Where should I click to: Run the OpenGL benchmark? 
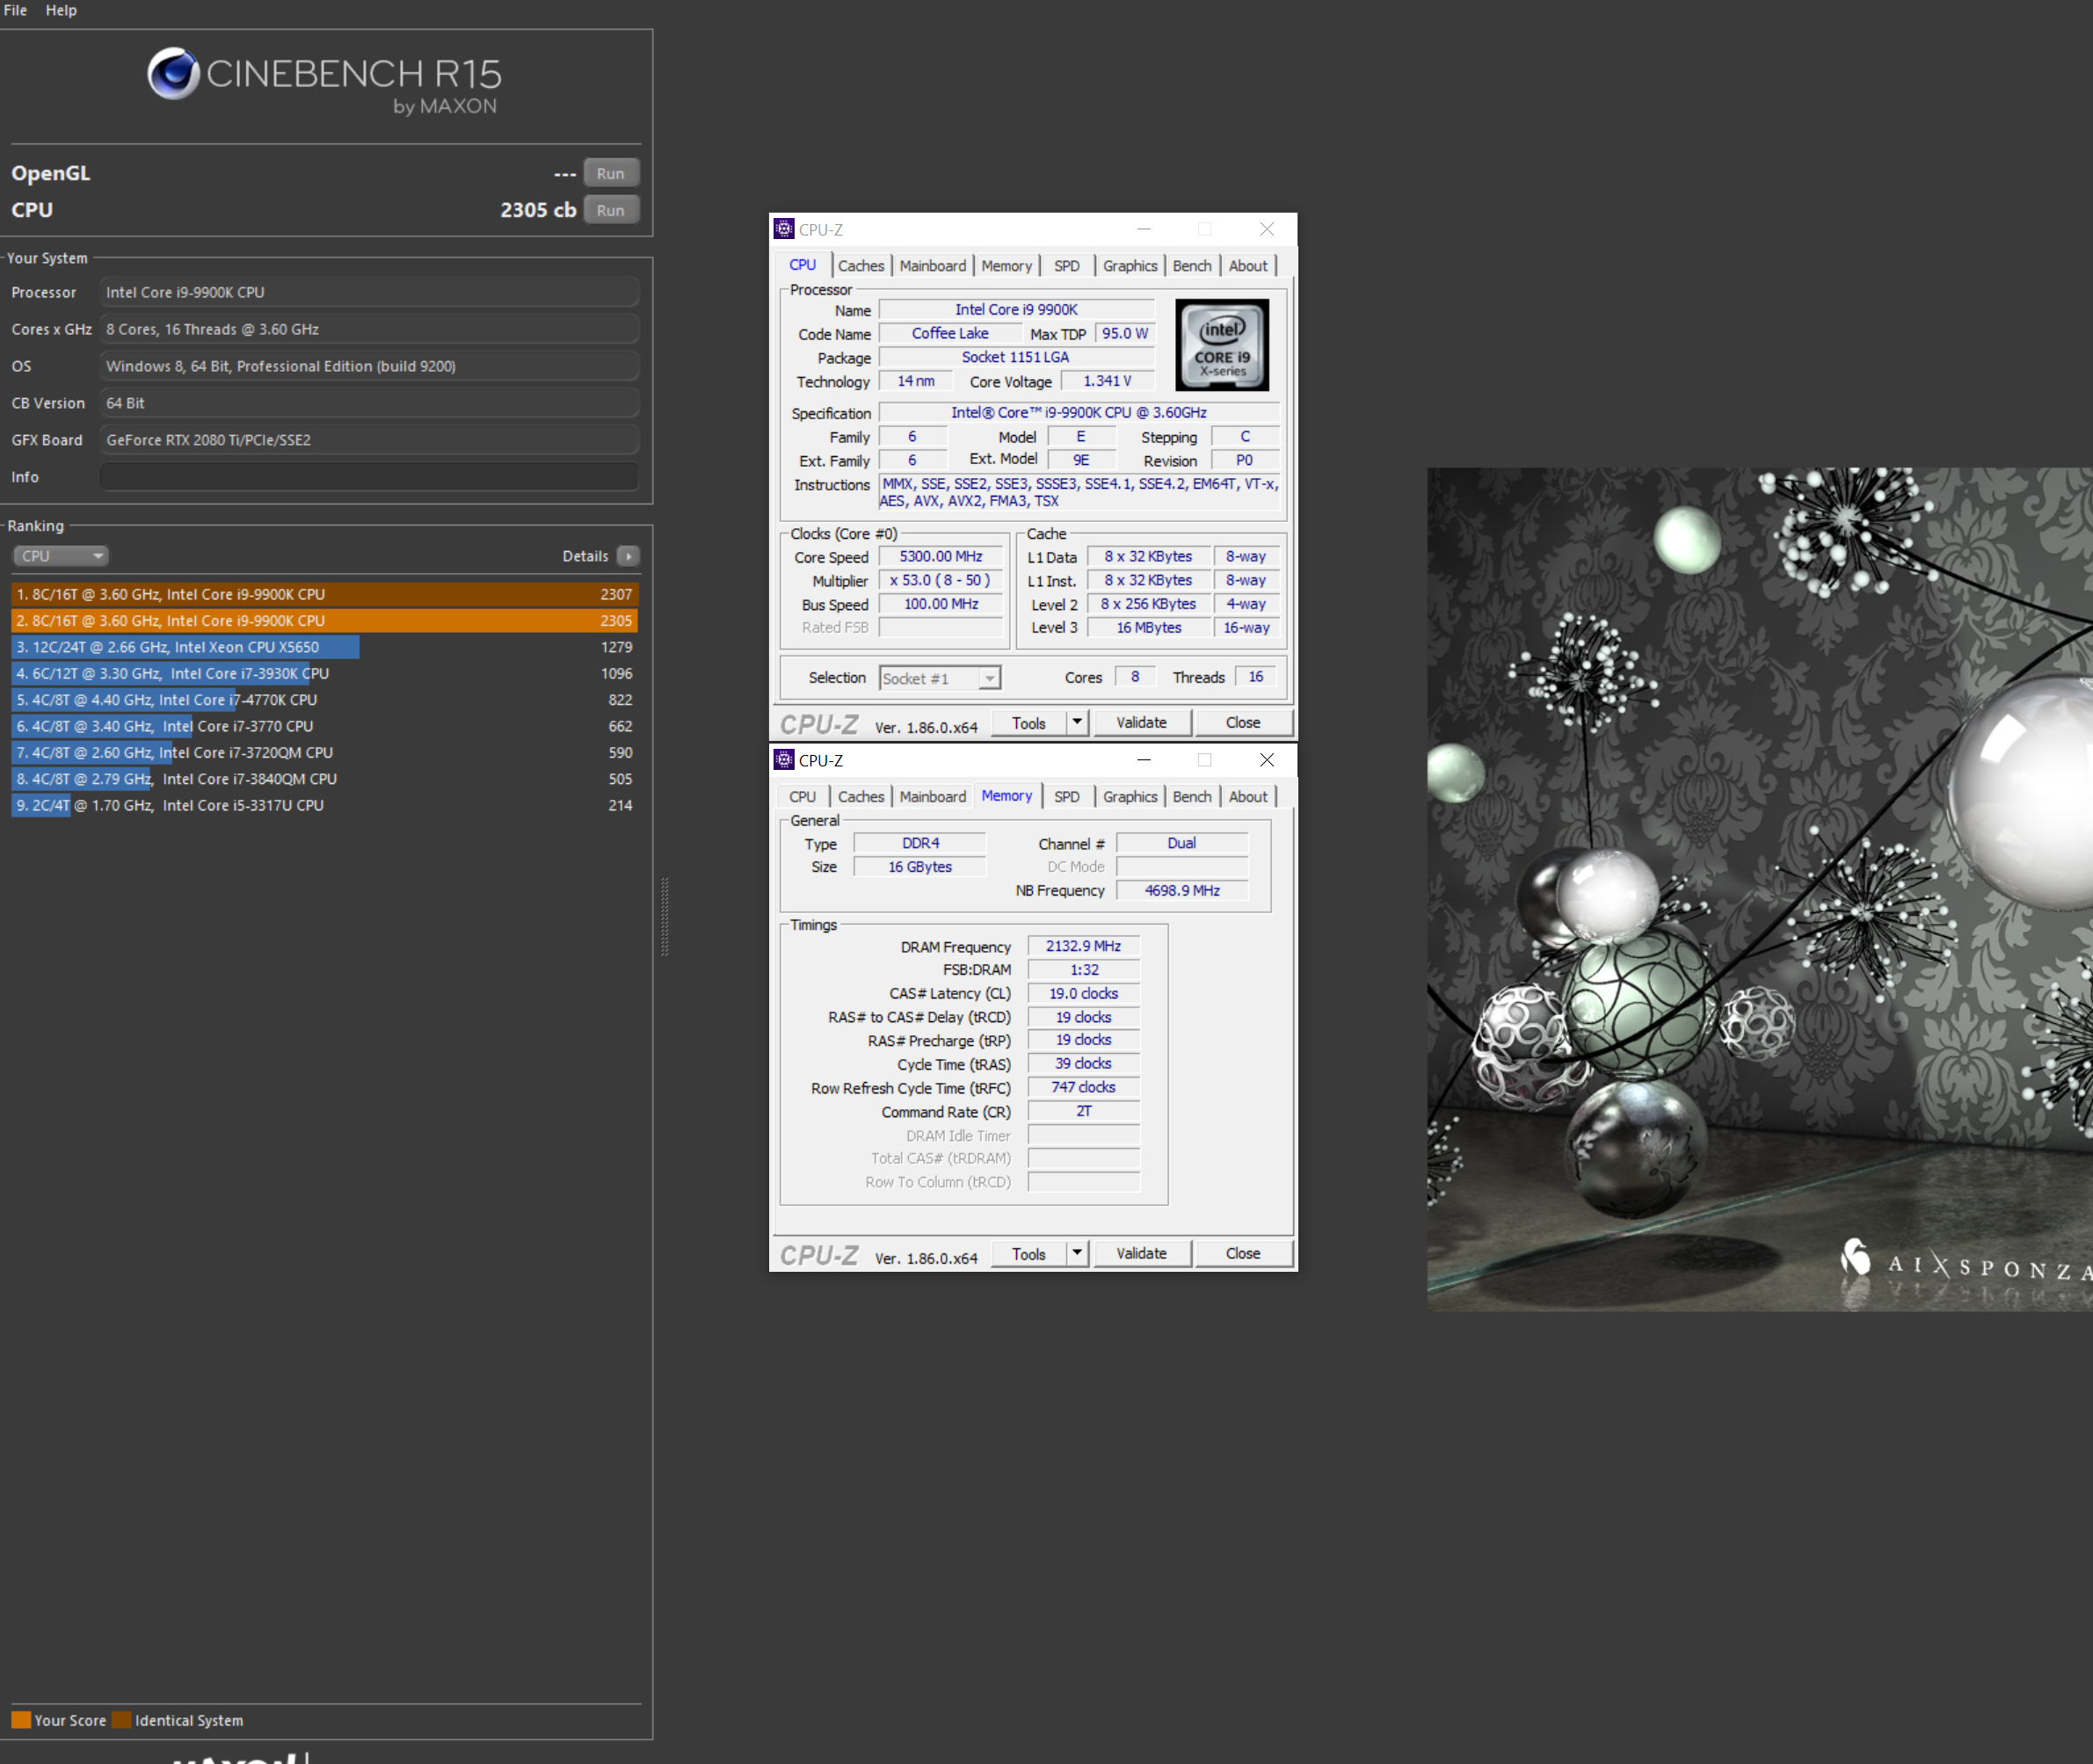coord(611,173)
